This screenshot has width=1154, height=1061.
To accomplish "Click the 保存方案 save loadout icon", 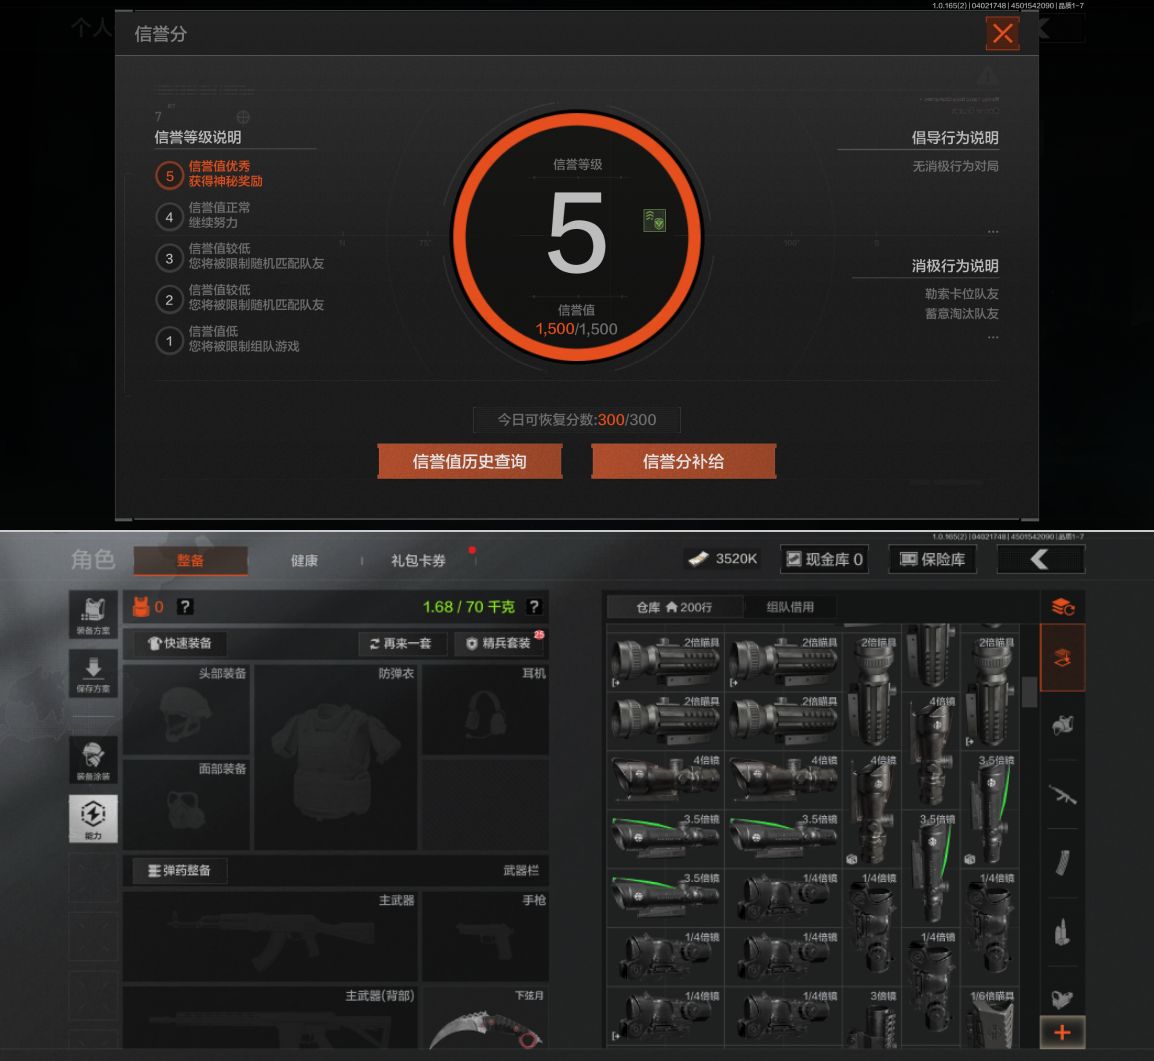I will pos(93,673).
